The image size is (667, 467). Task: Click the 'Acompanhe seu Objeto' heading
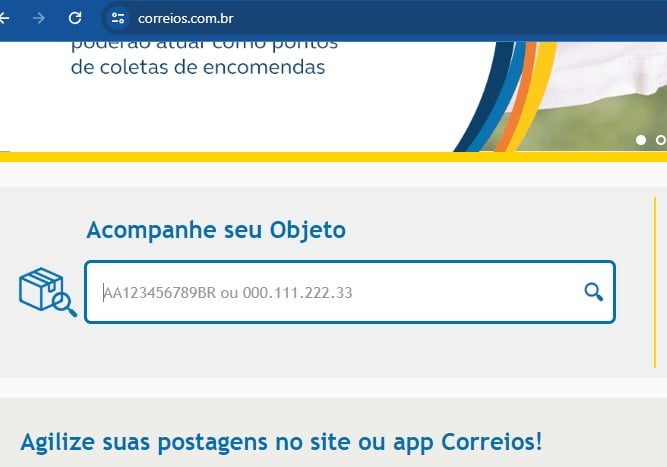click(216, 231)
